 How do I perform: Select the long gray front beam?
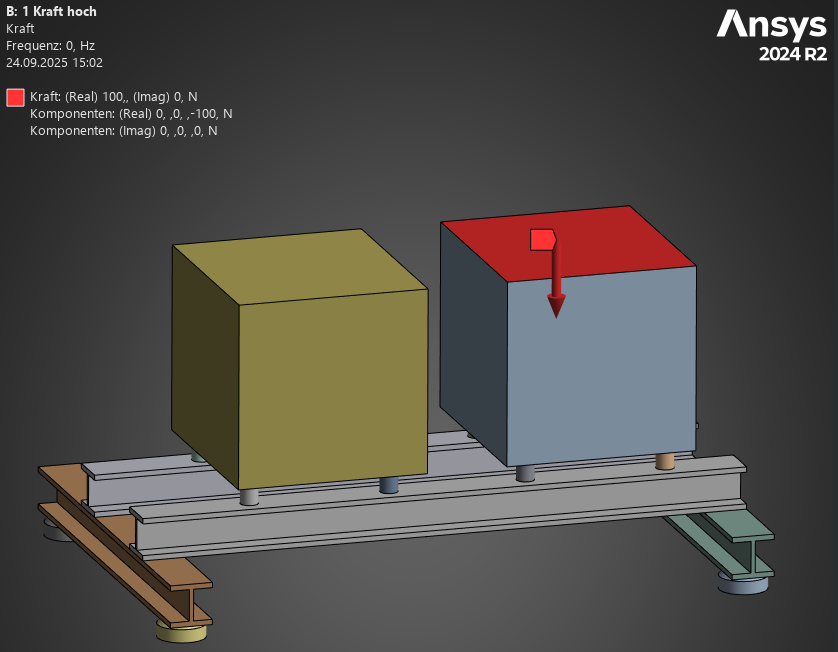click(440, 520)
